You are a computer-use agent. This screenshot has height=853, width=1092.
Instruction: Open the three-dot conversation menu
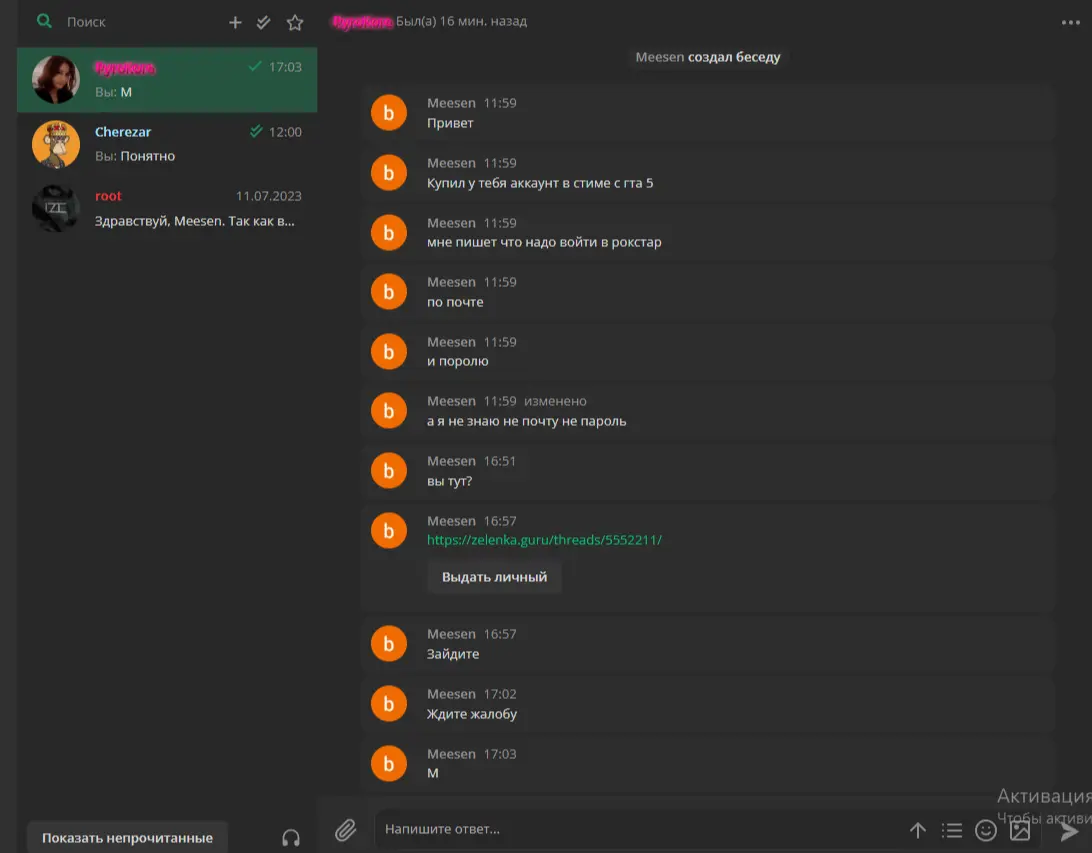[x=1071, y=22]
